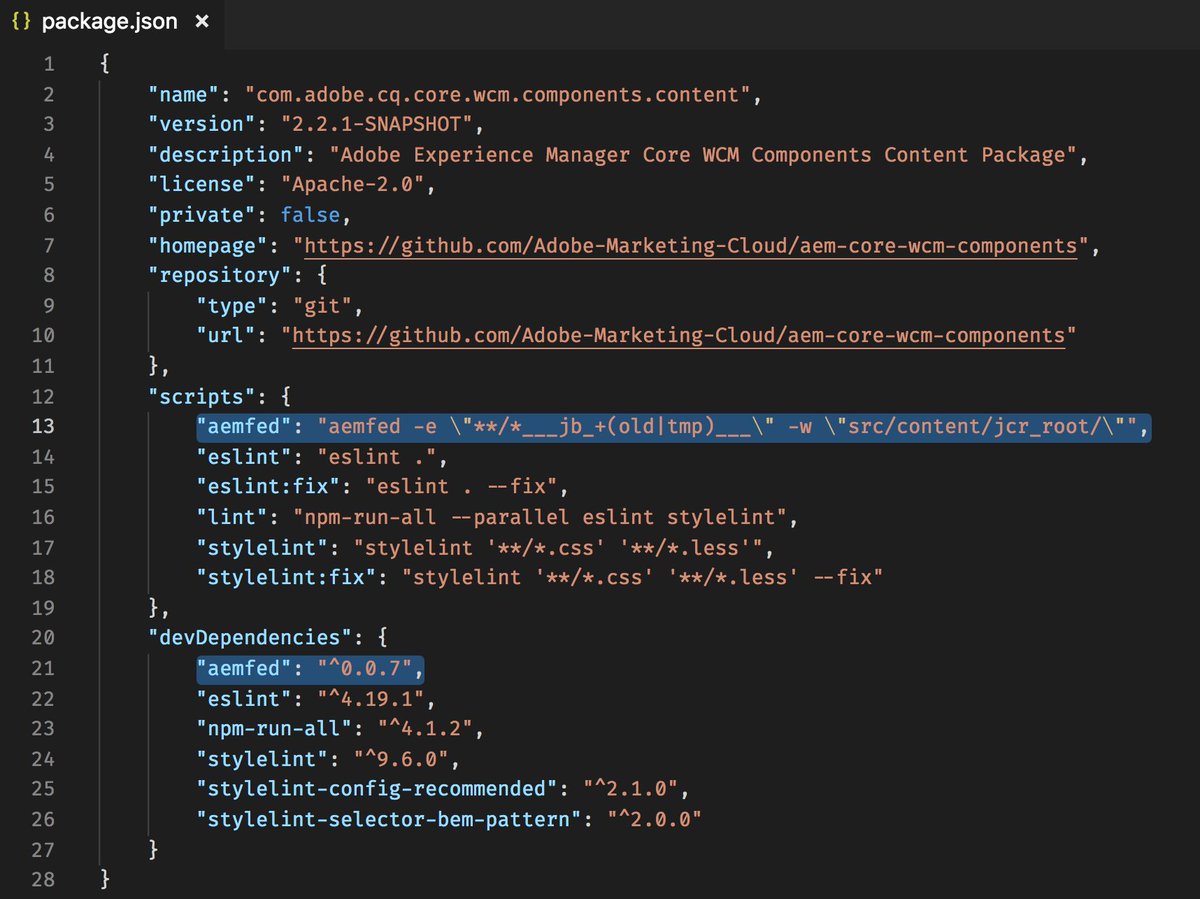This screenshot has width=1200, height=899.
Task: Click the "^2.0.0" version on line 26
Action: click(654, 817)
